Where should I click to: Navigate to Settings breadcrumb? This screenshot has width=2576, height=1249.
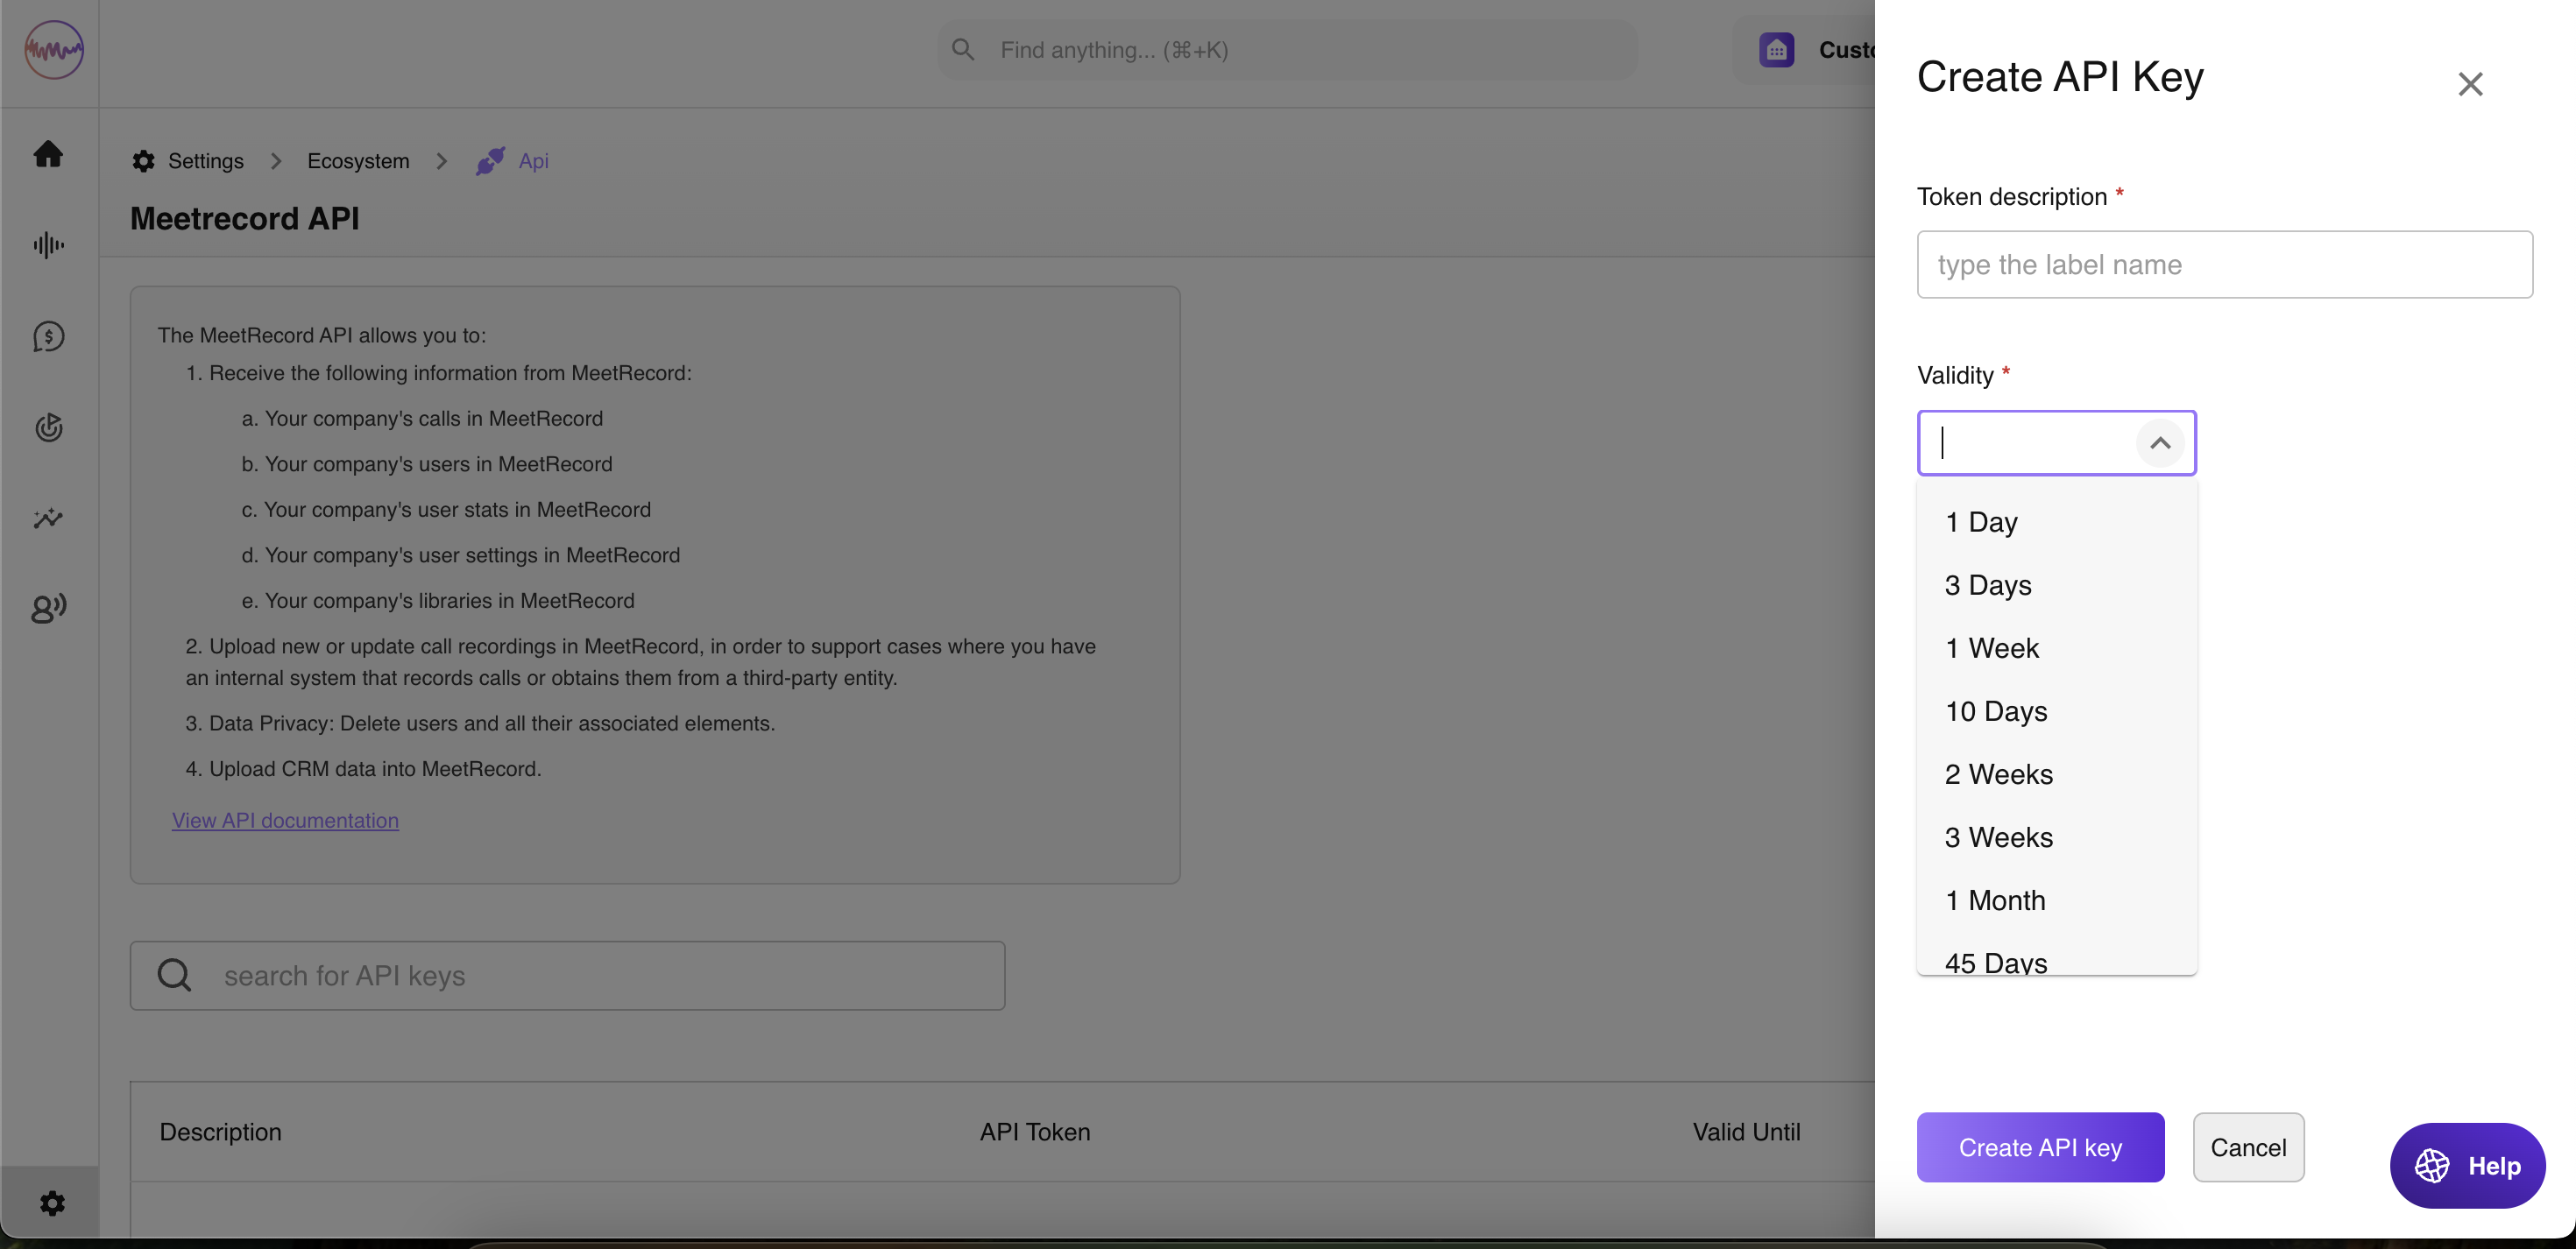click(205, 161)
